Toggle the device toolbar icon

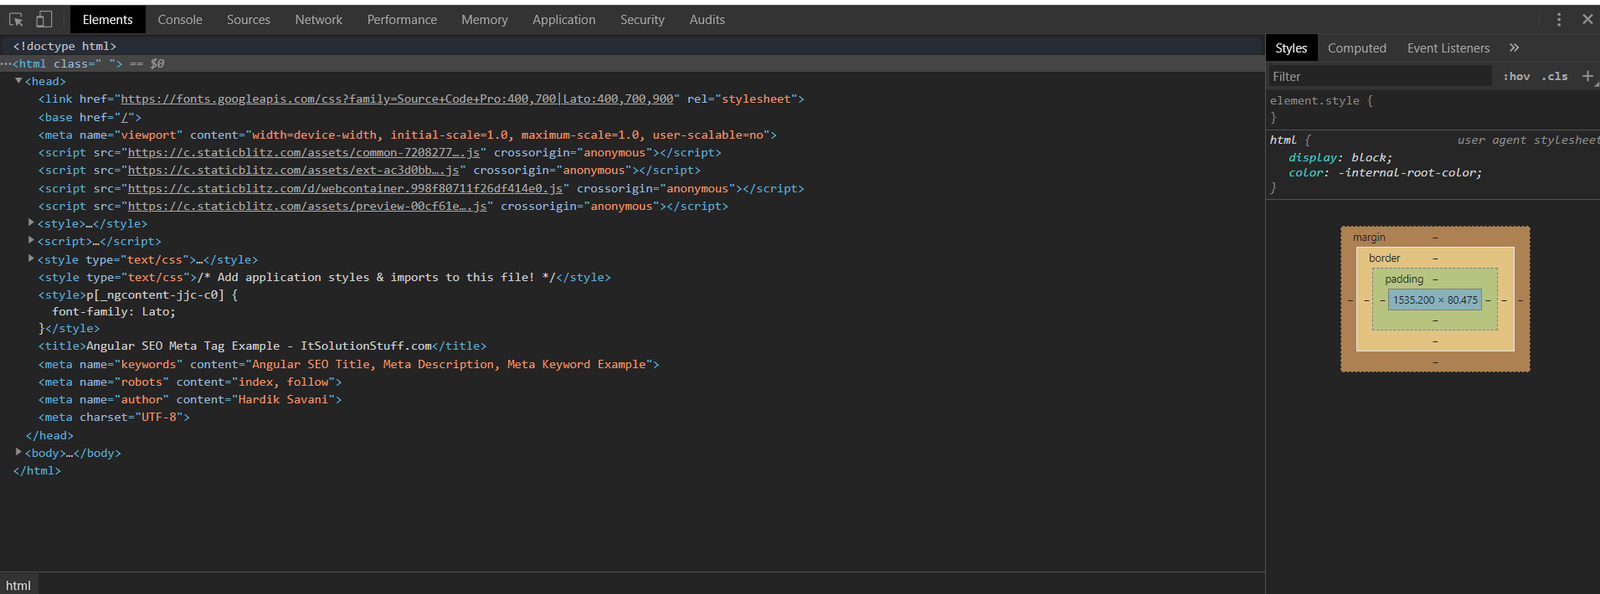(x=44, y=20)
